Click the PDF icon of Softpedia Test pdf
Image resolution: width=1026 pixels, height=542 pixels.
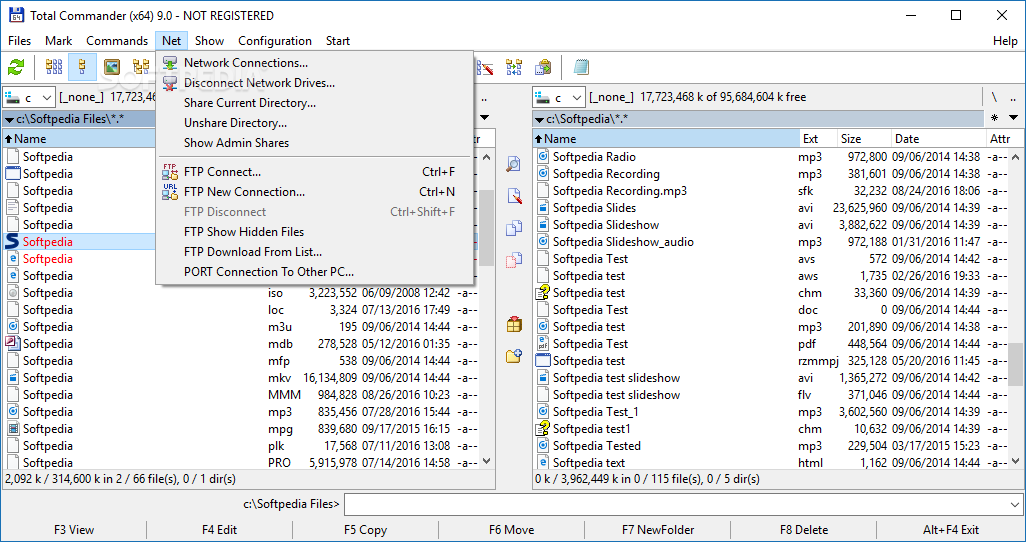pos(542,344)
